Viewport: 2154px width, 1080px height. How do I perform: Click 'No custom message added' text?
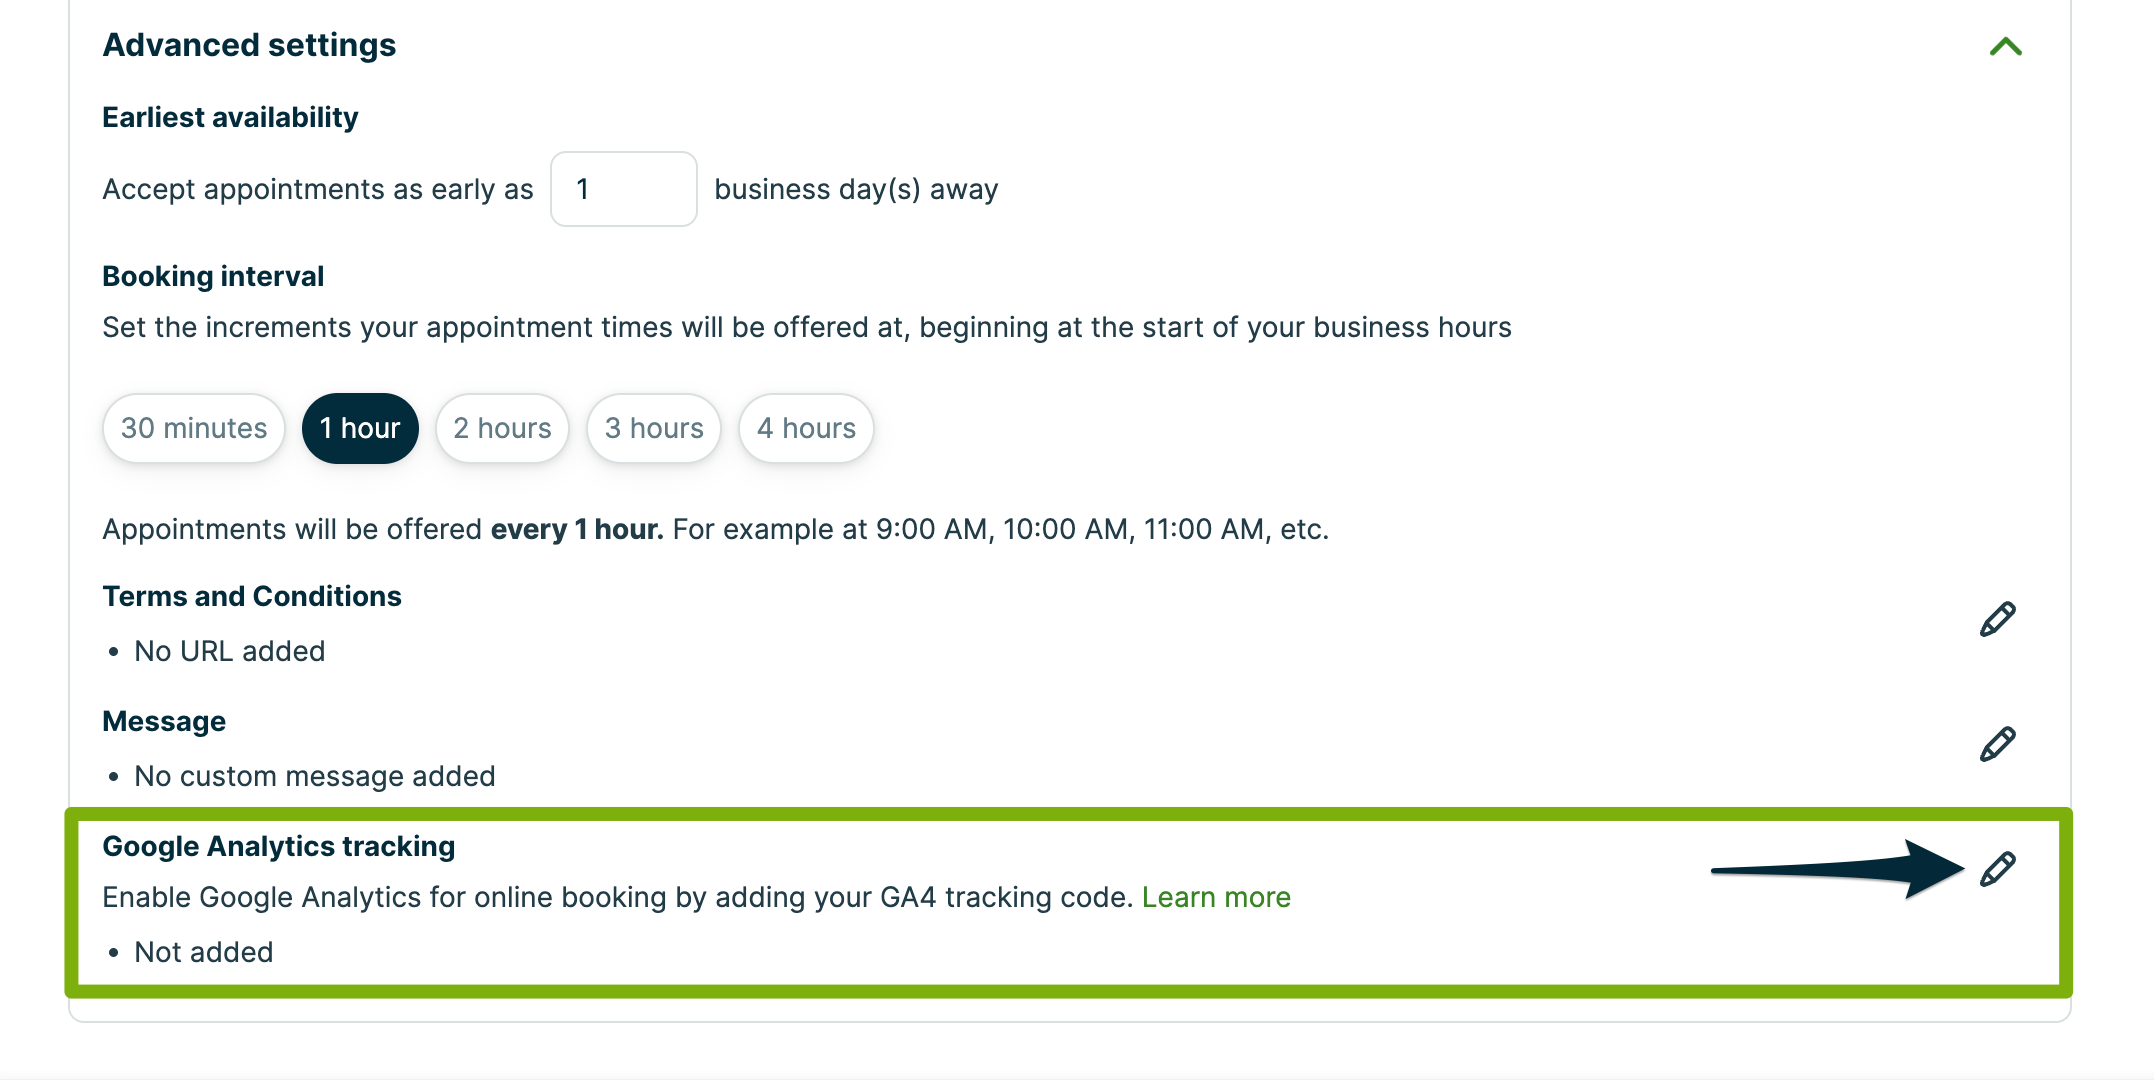pyautogui.click(x=315, y=776)
